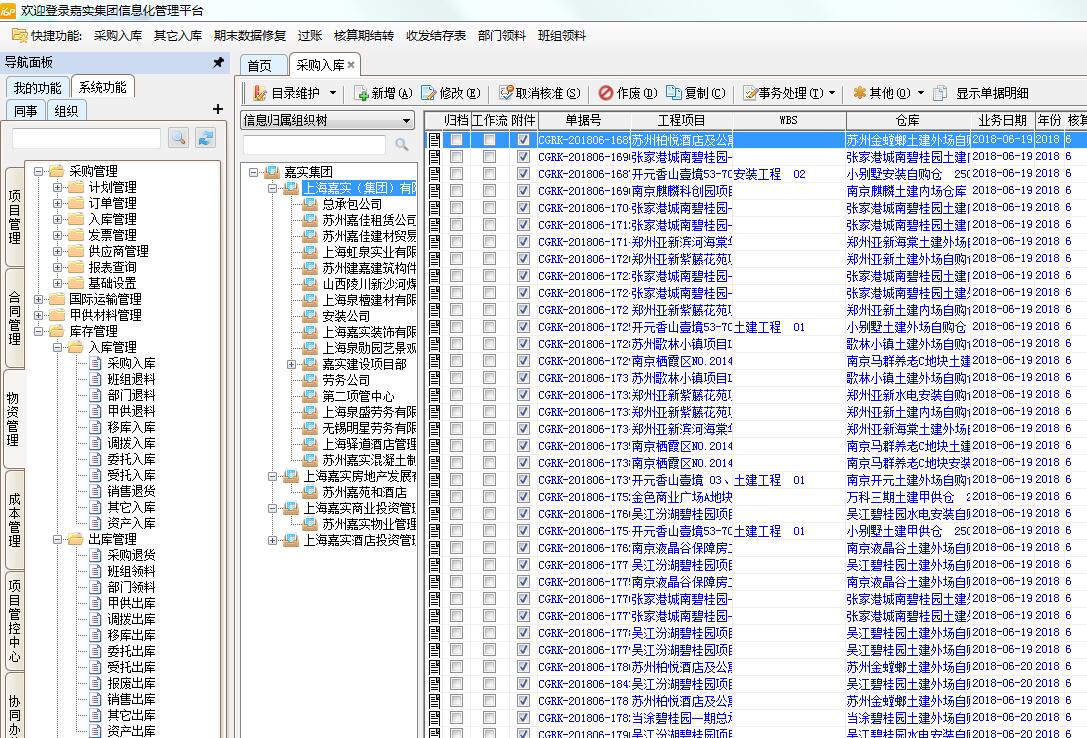
Task: Check 归档 checkbox in the first row
Action: click(456, 140)
